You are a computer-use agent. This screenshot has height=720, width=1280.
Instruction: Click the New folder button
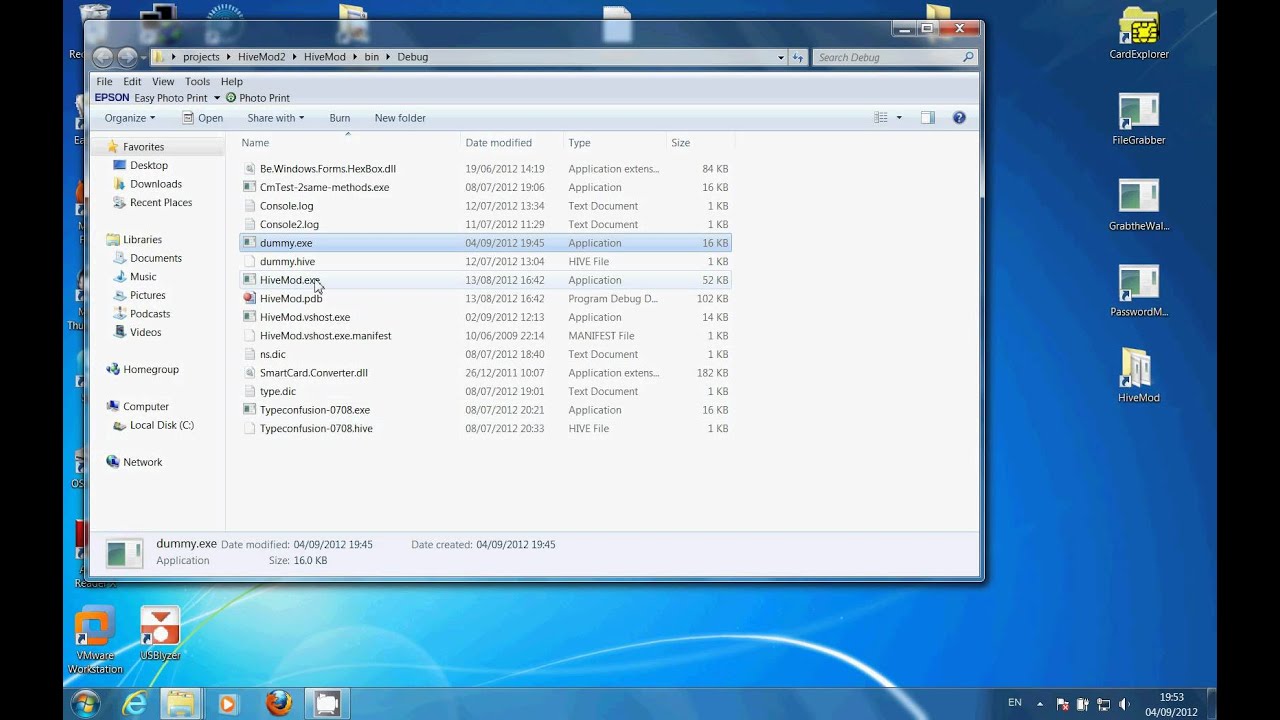(400, 118)
